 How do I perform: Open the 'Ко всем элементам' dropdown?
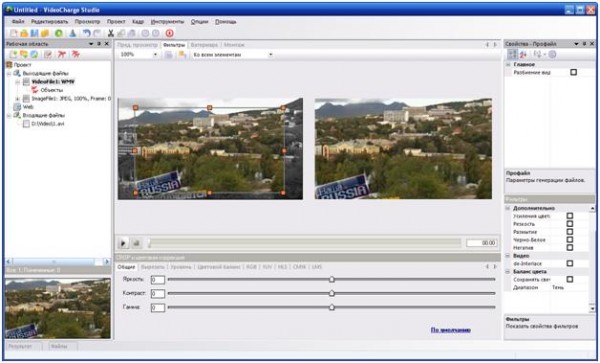click(271, 55)
